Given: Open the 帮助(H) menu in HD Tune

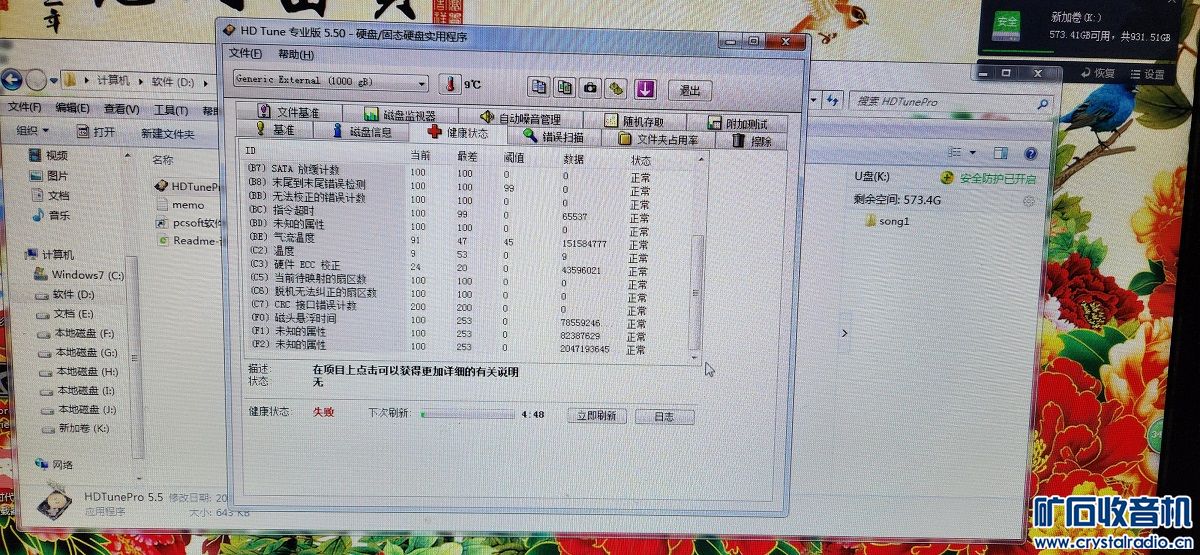Looking at the screenshot, I should pos(296,55).
